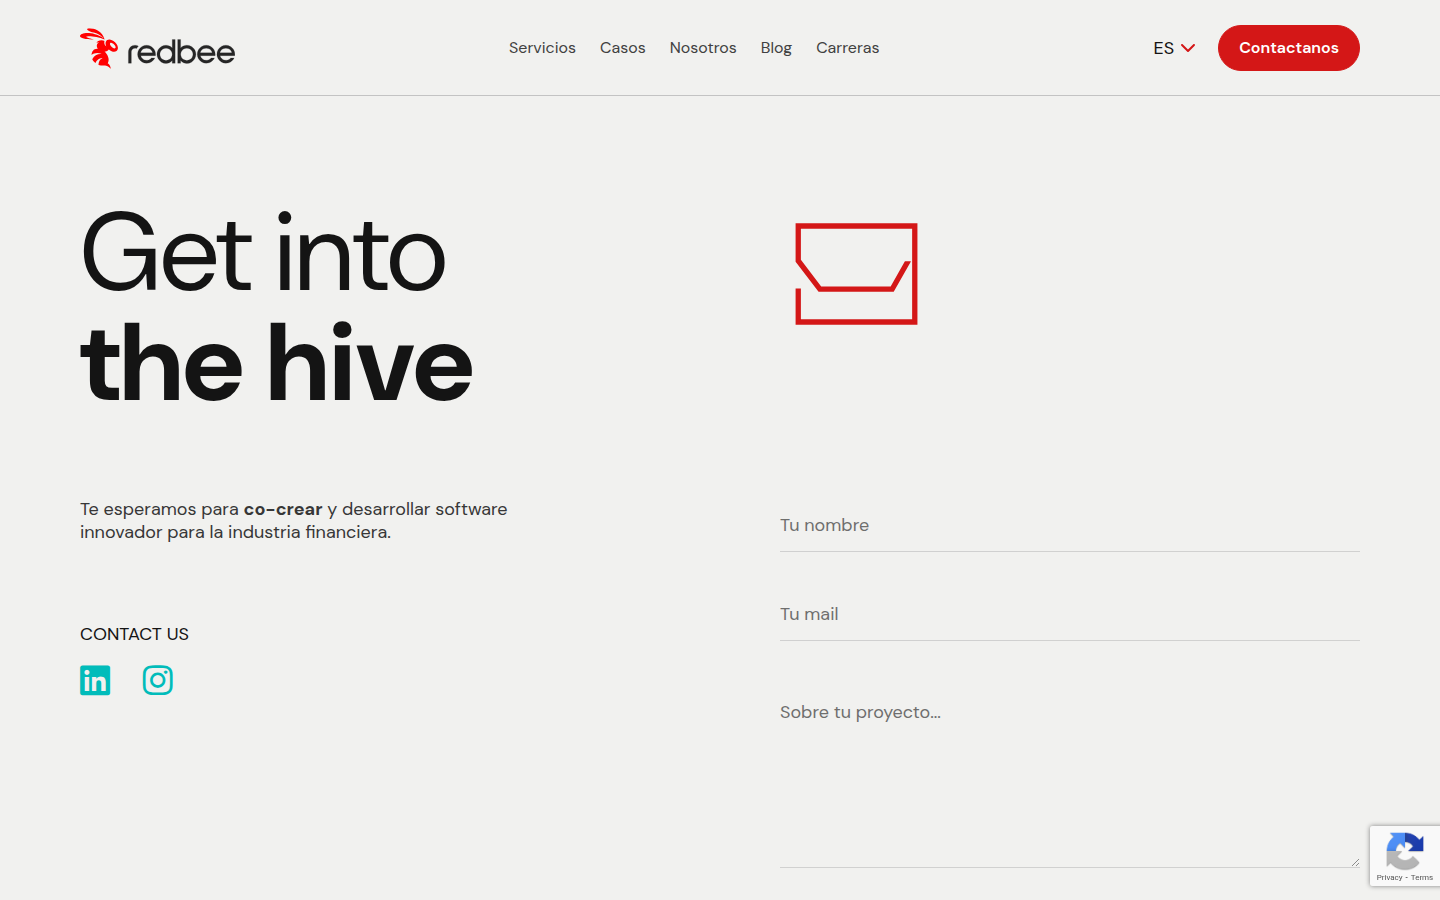Open the reCAPTCHA Privacy link
This screenshot has width=1440, height=900.
1389,878
